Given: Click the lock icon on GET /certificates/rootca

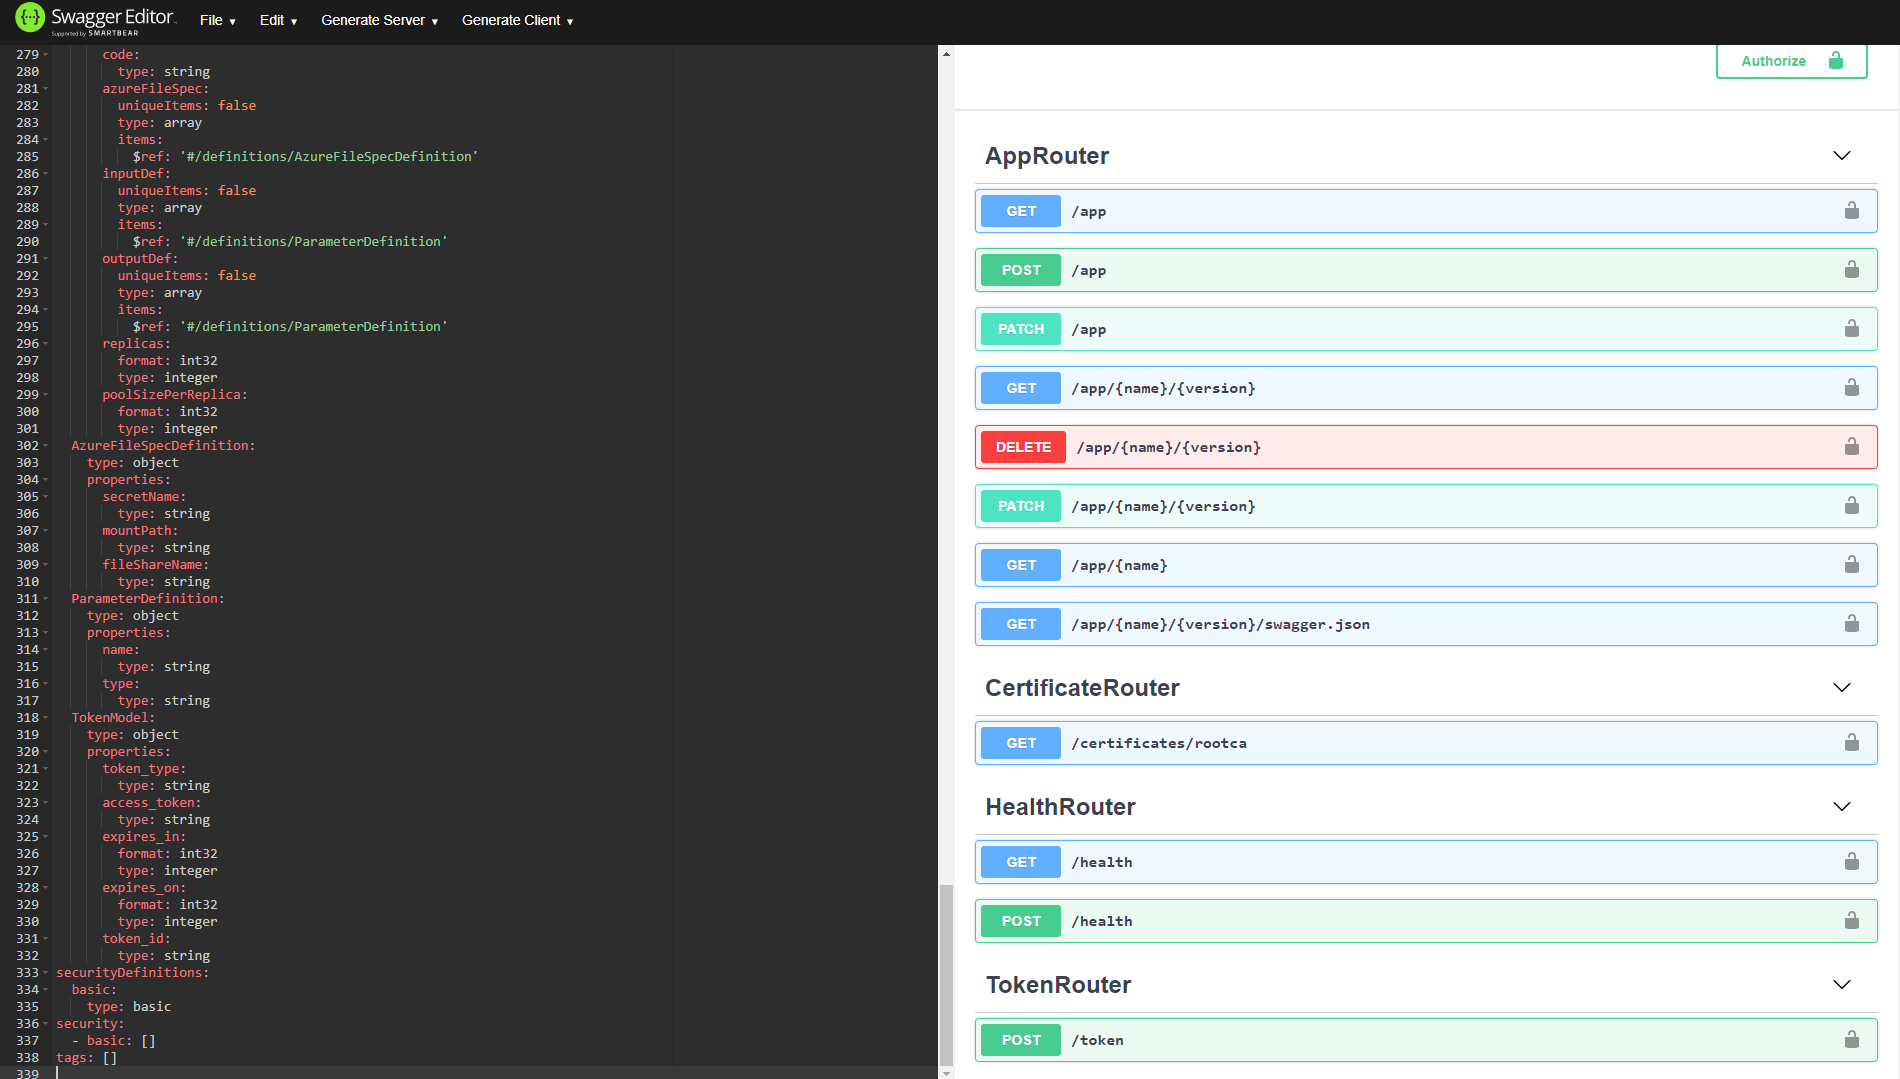Looking at the screenshot, I should [x=1852, y=743].
